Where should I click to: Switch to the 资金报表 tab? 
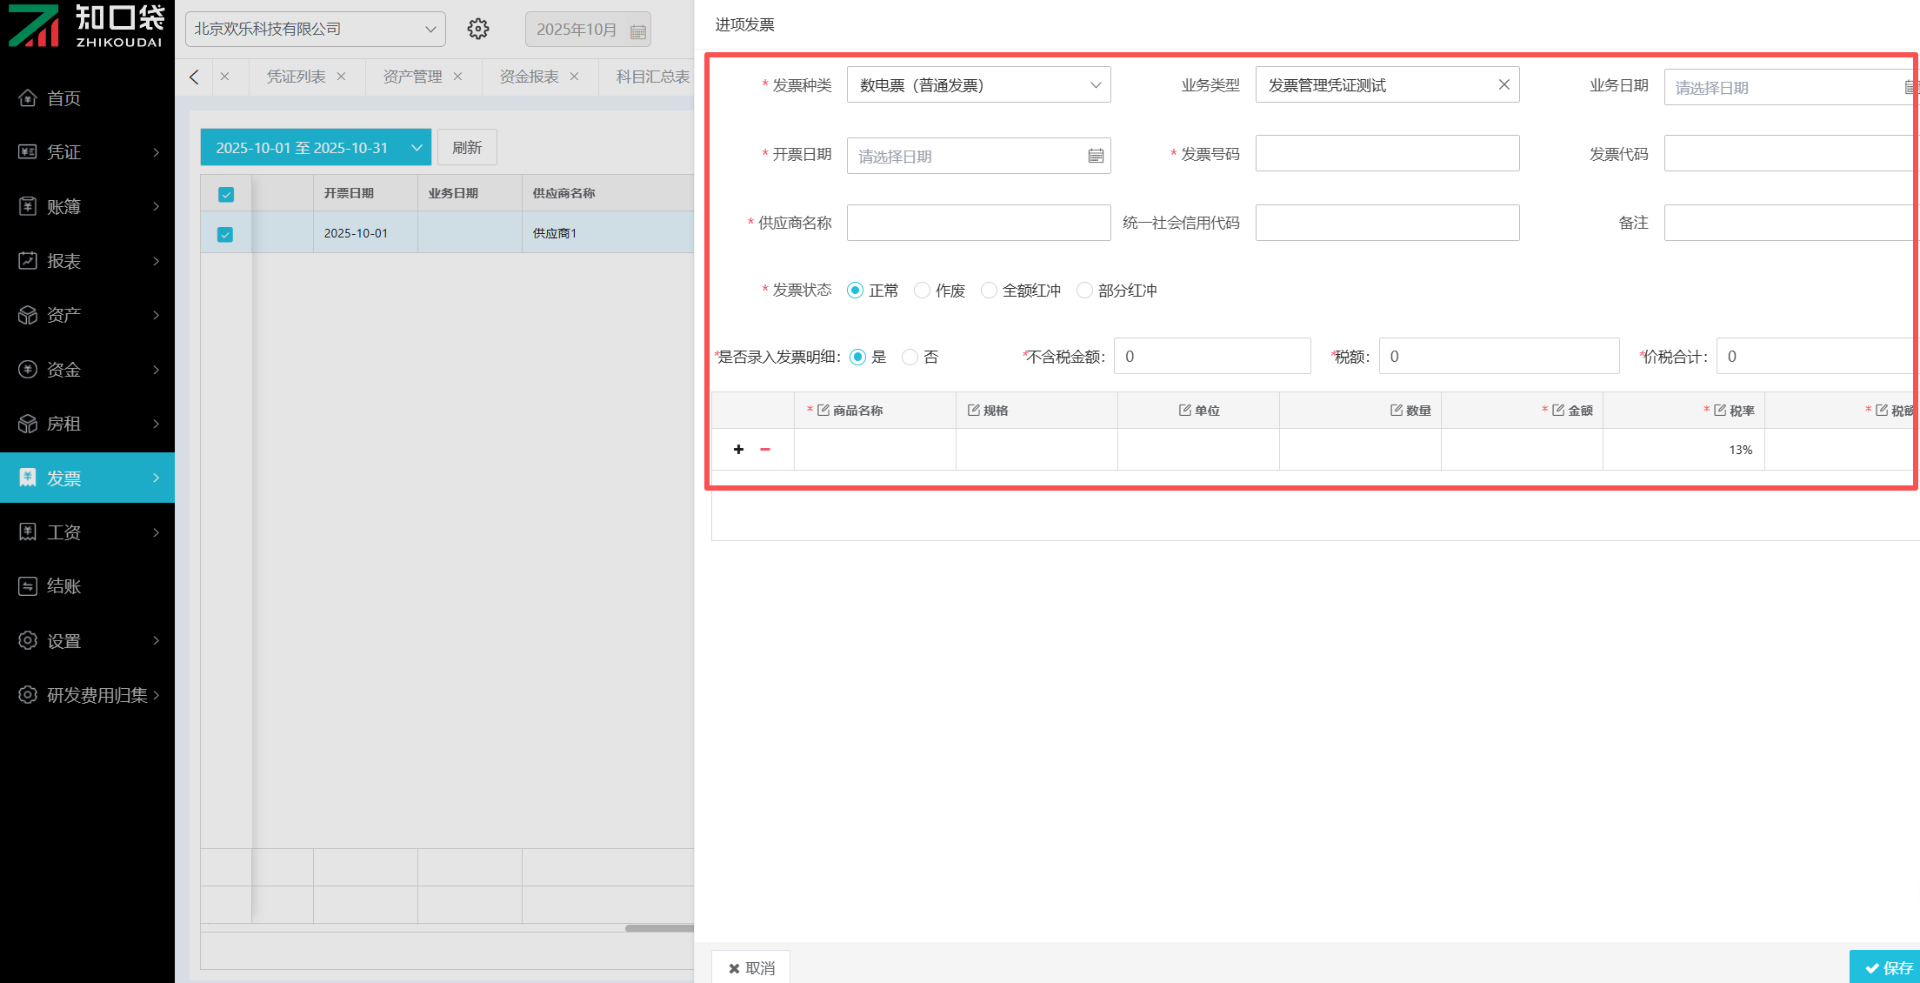pyautogui.click(x=529, y=77)
